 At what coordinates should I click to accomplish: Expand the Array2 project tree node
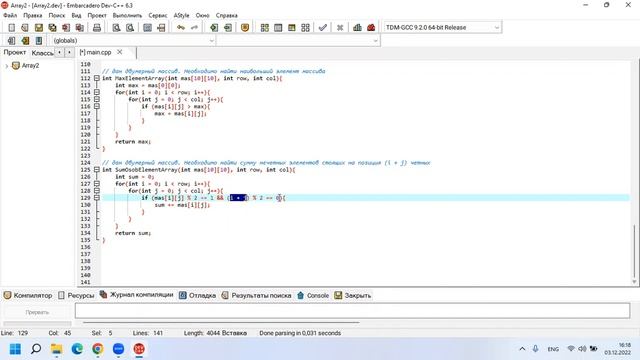pos(6,66)
